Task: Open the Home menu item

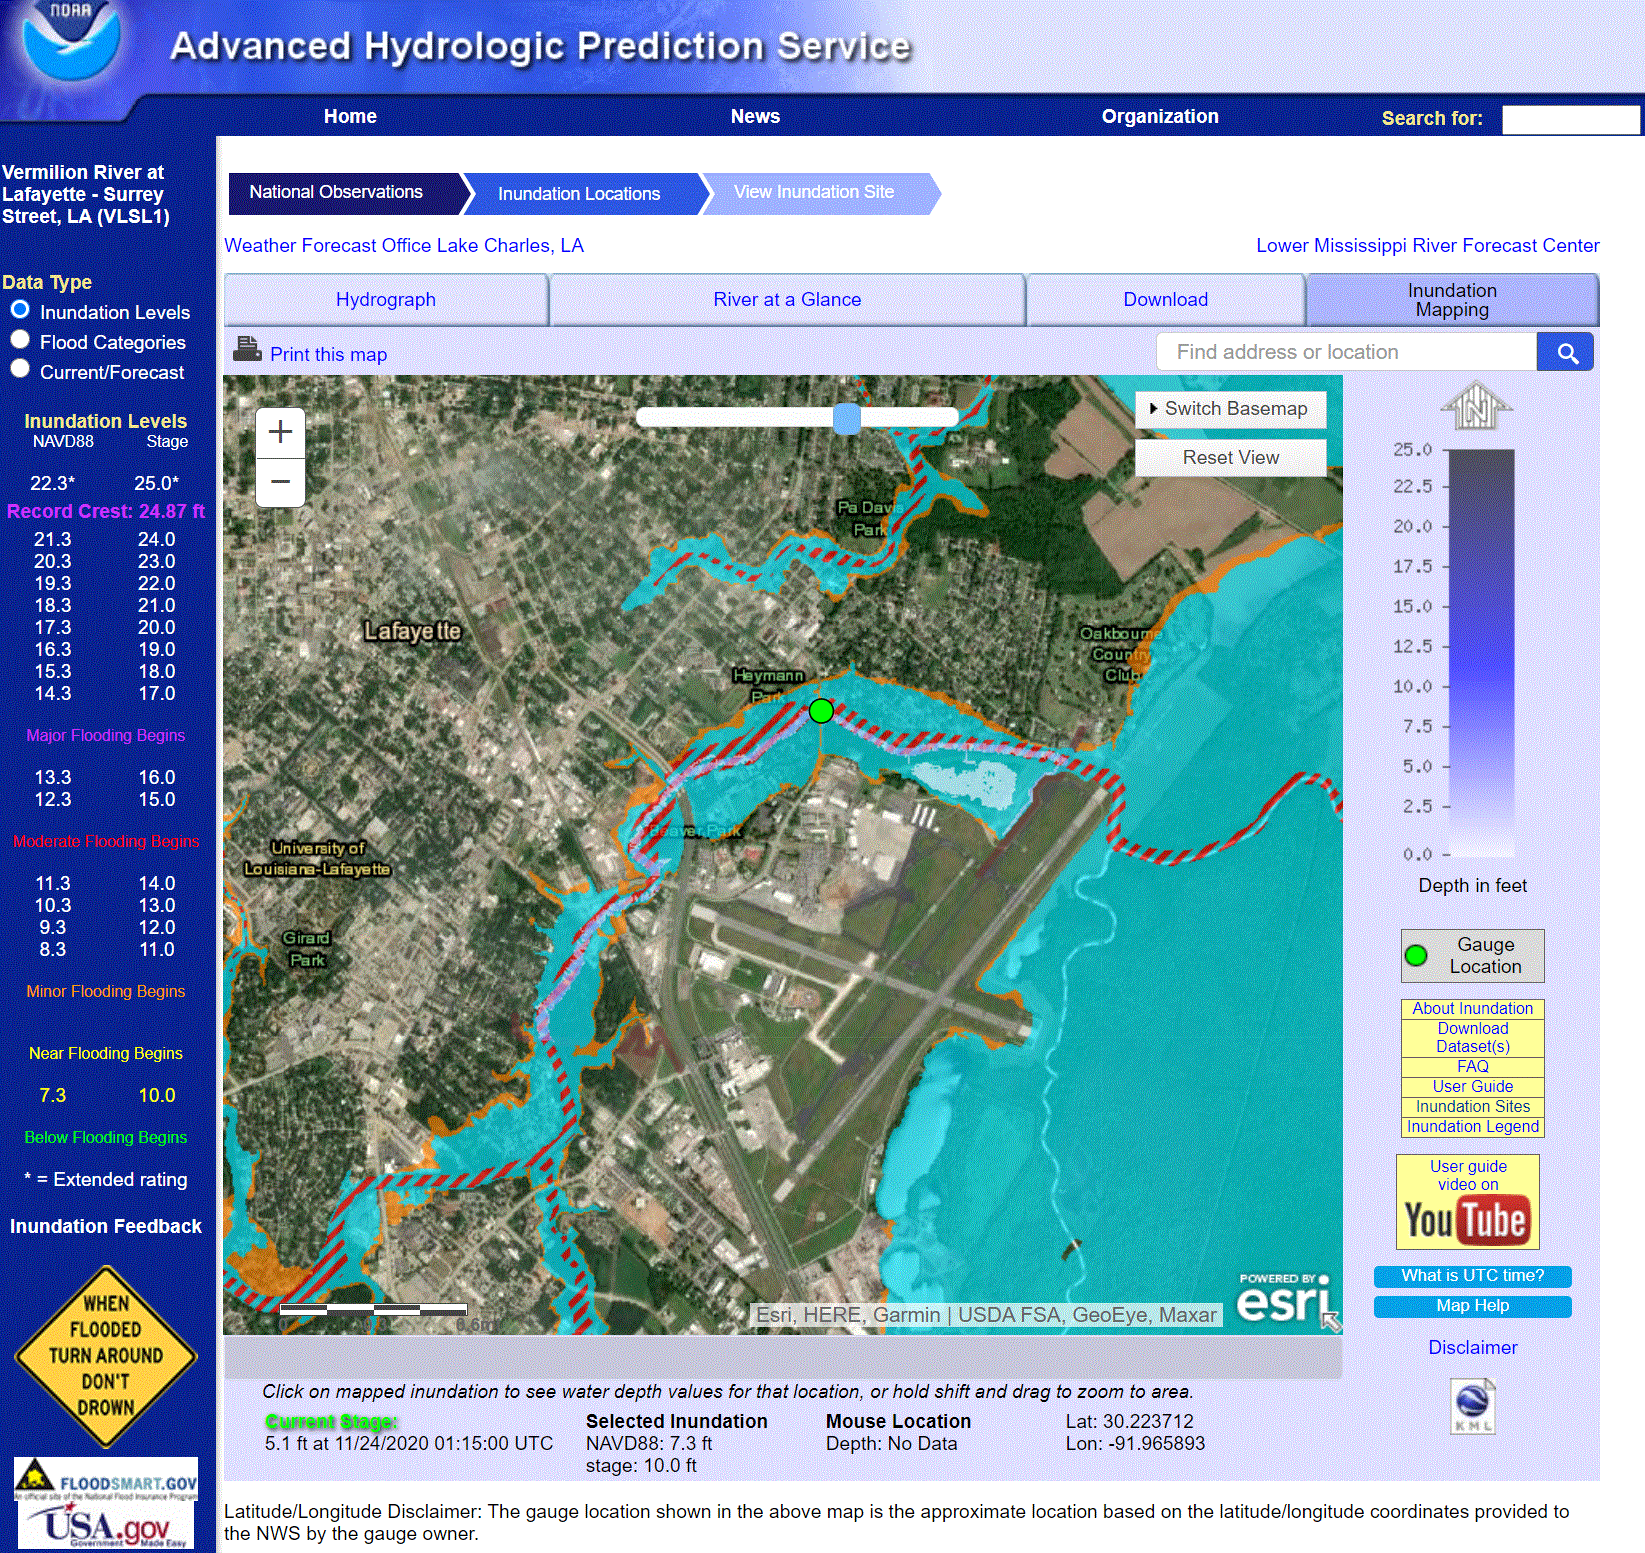Action: [x=350, y=116]
